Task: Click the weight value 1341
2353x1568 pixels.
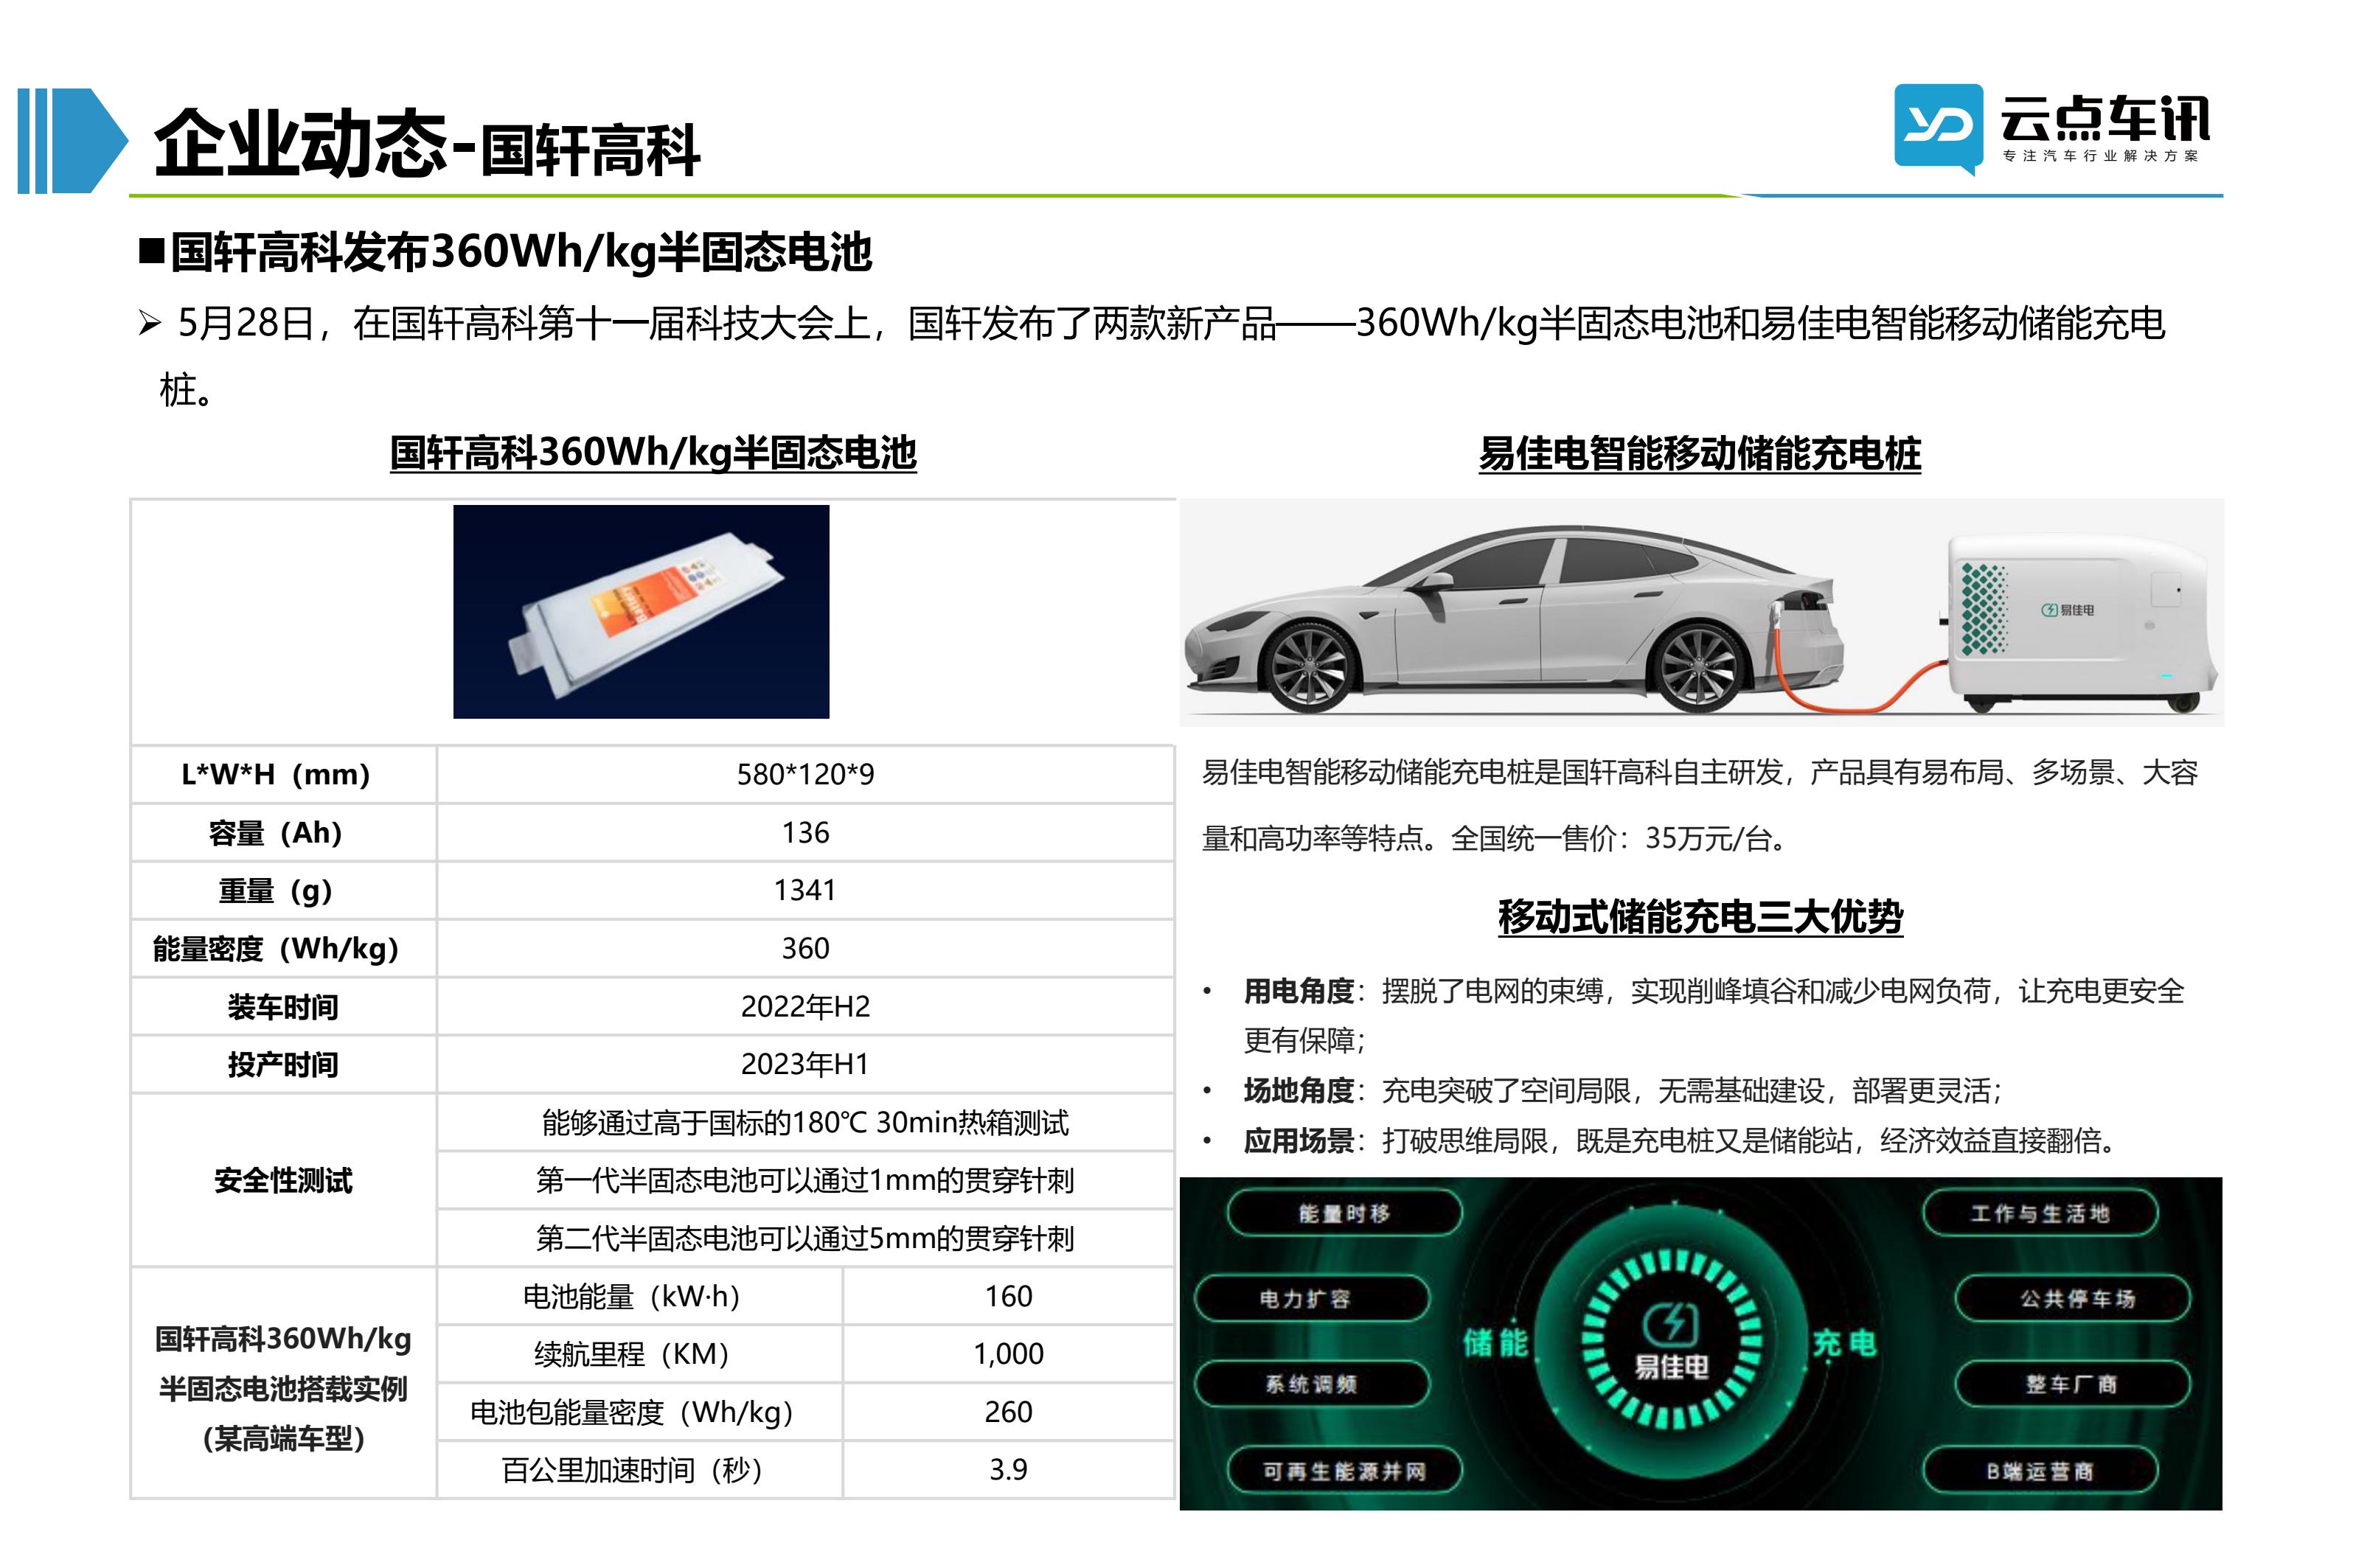Action: point(805,890)
